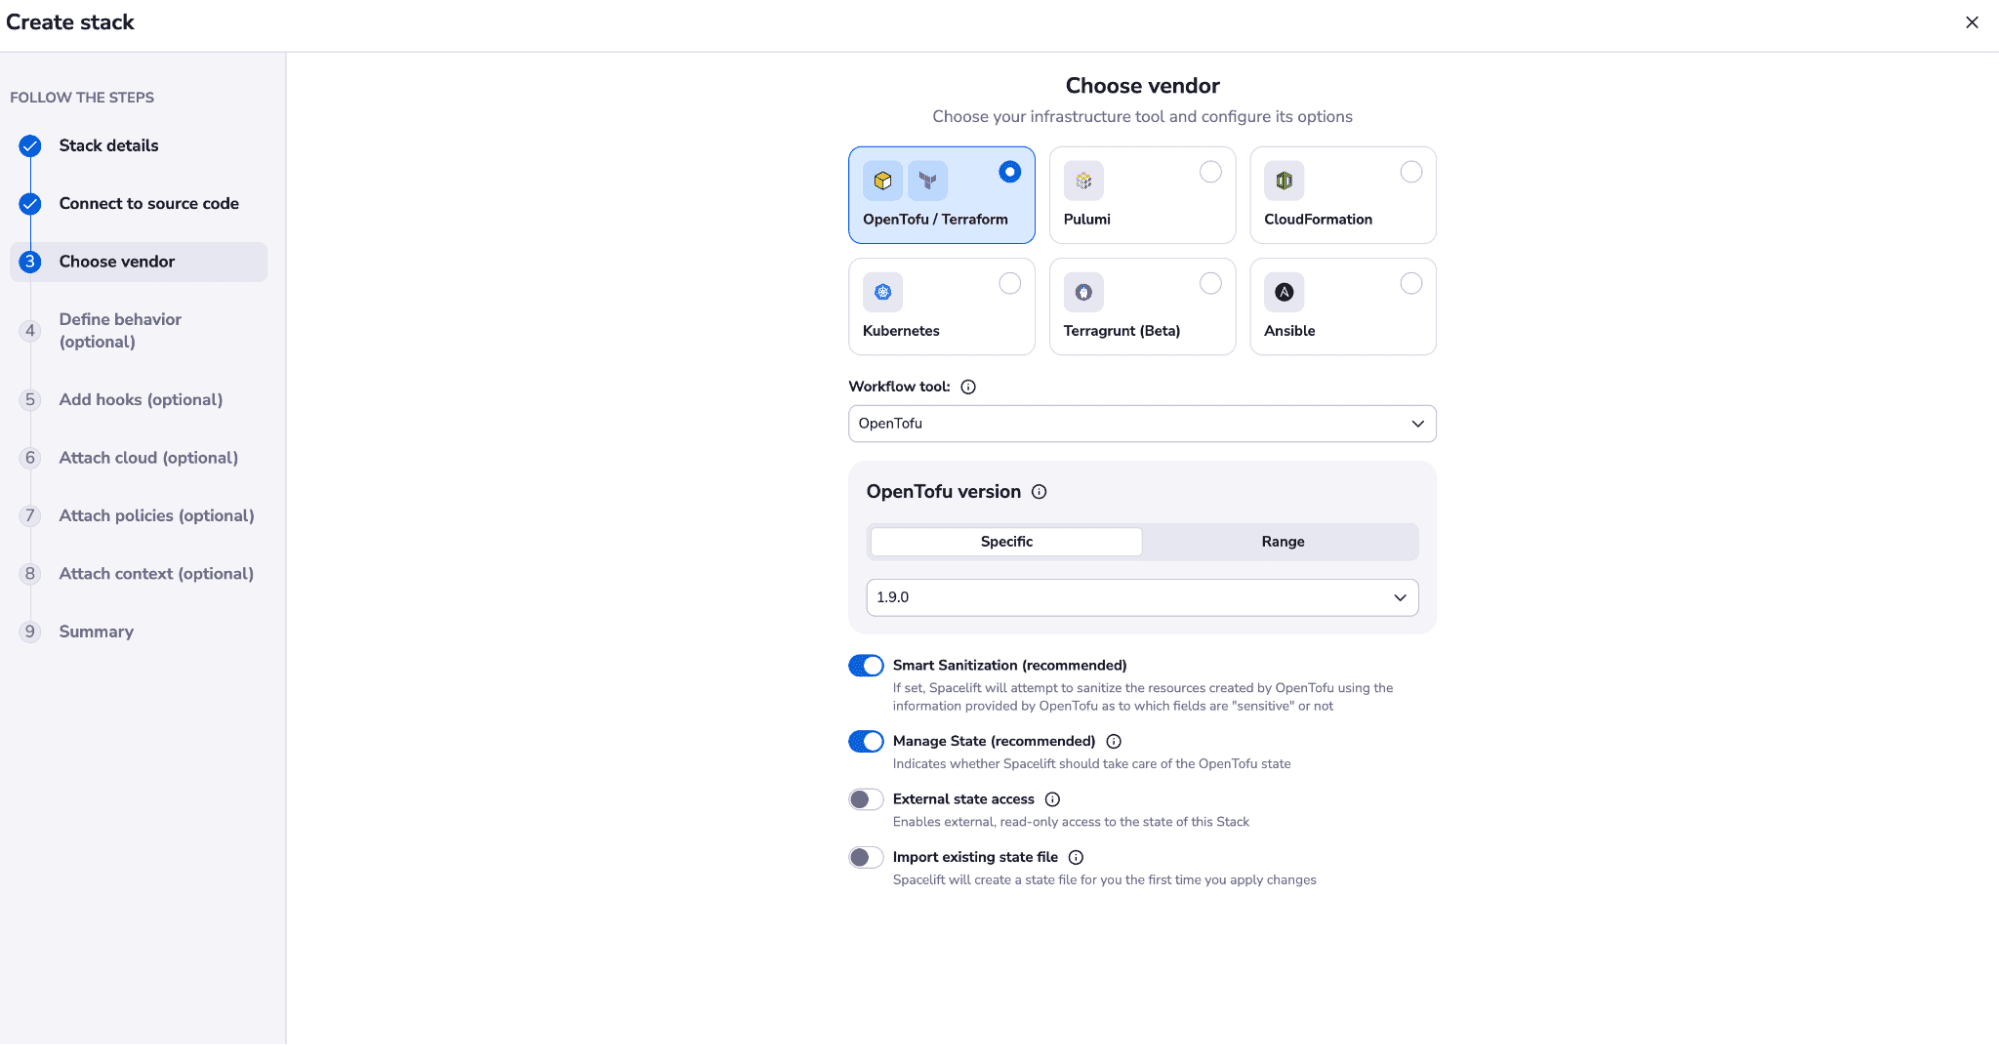Image resolution: width=1999 pixels, height=1045 pixels.
Task: Select the OpenTofu / Terraform radio button
Action: 1010,172
